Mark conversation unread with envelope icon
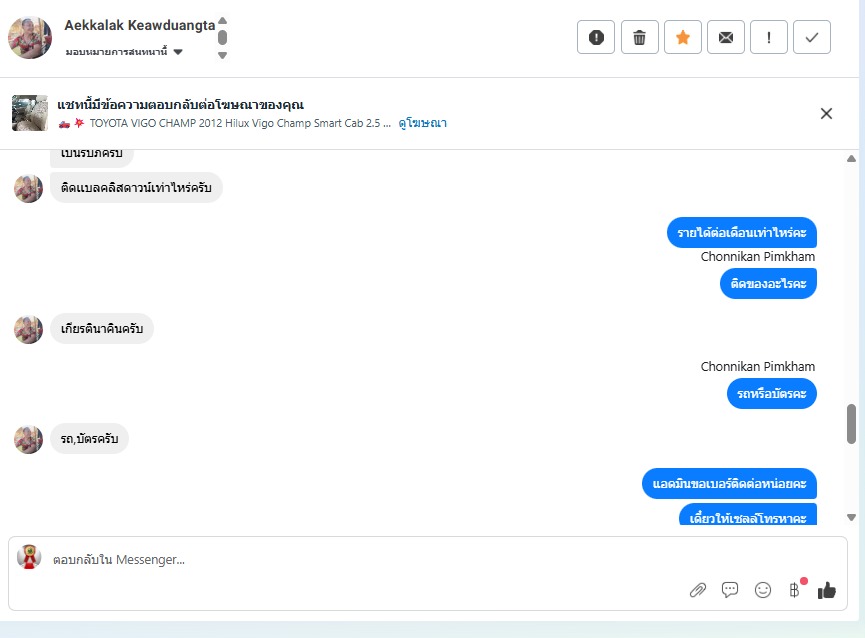 (725, 37)
